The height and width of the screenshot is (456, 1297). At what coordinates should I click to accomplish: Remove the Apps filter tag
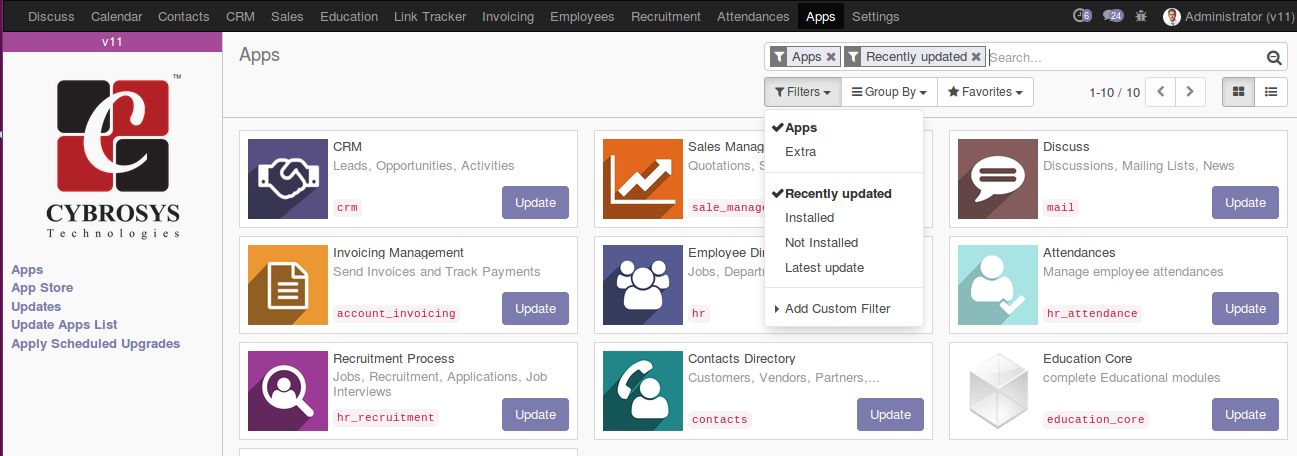pos(831,57)
